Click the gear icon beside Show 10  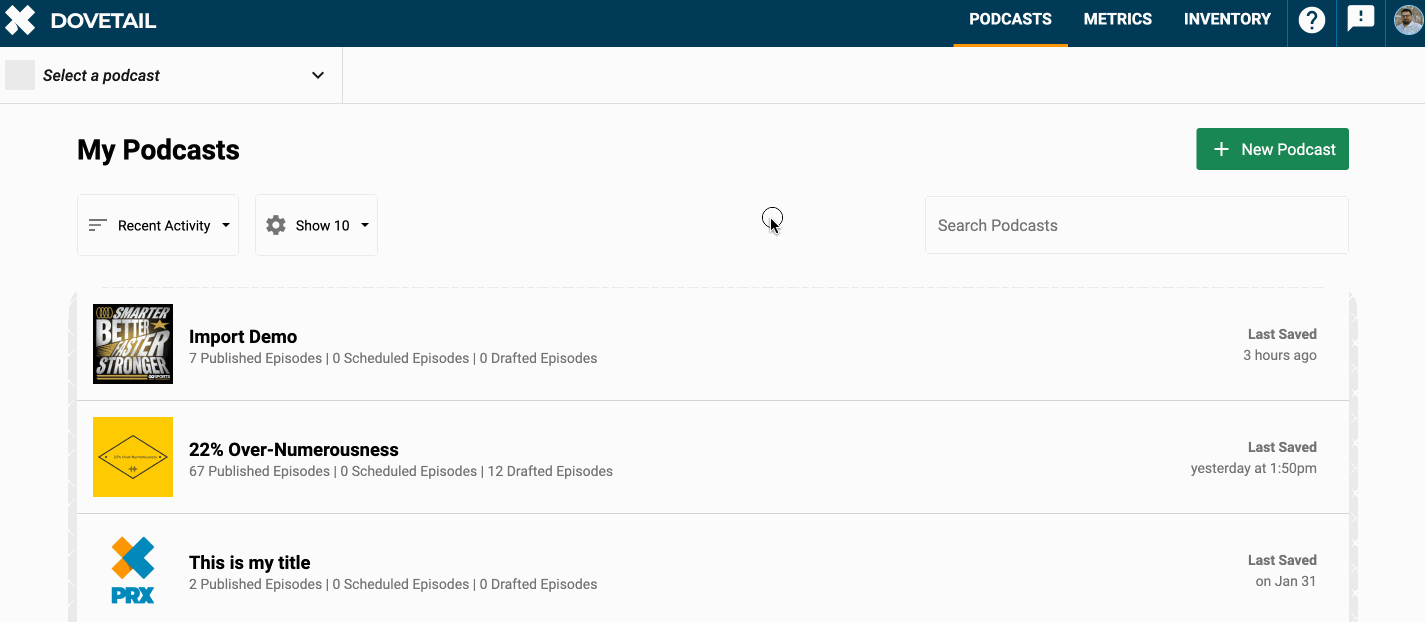click(276, 225)
